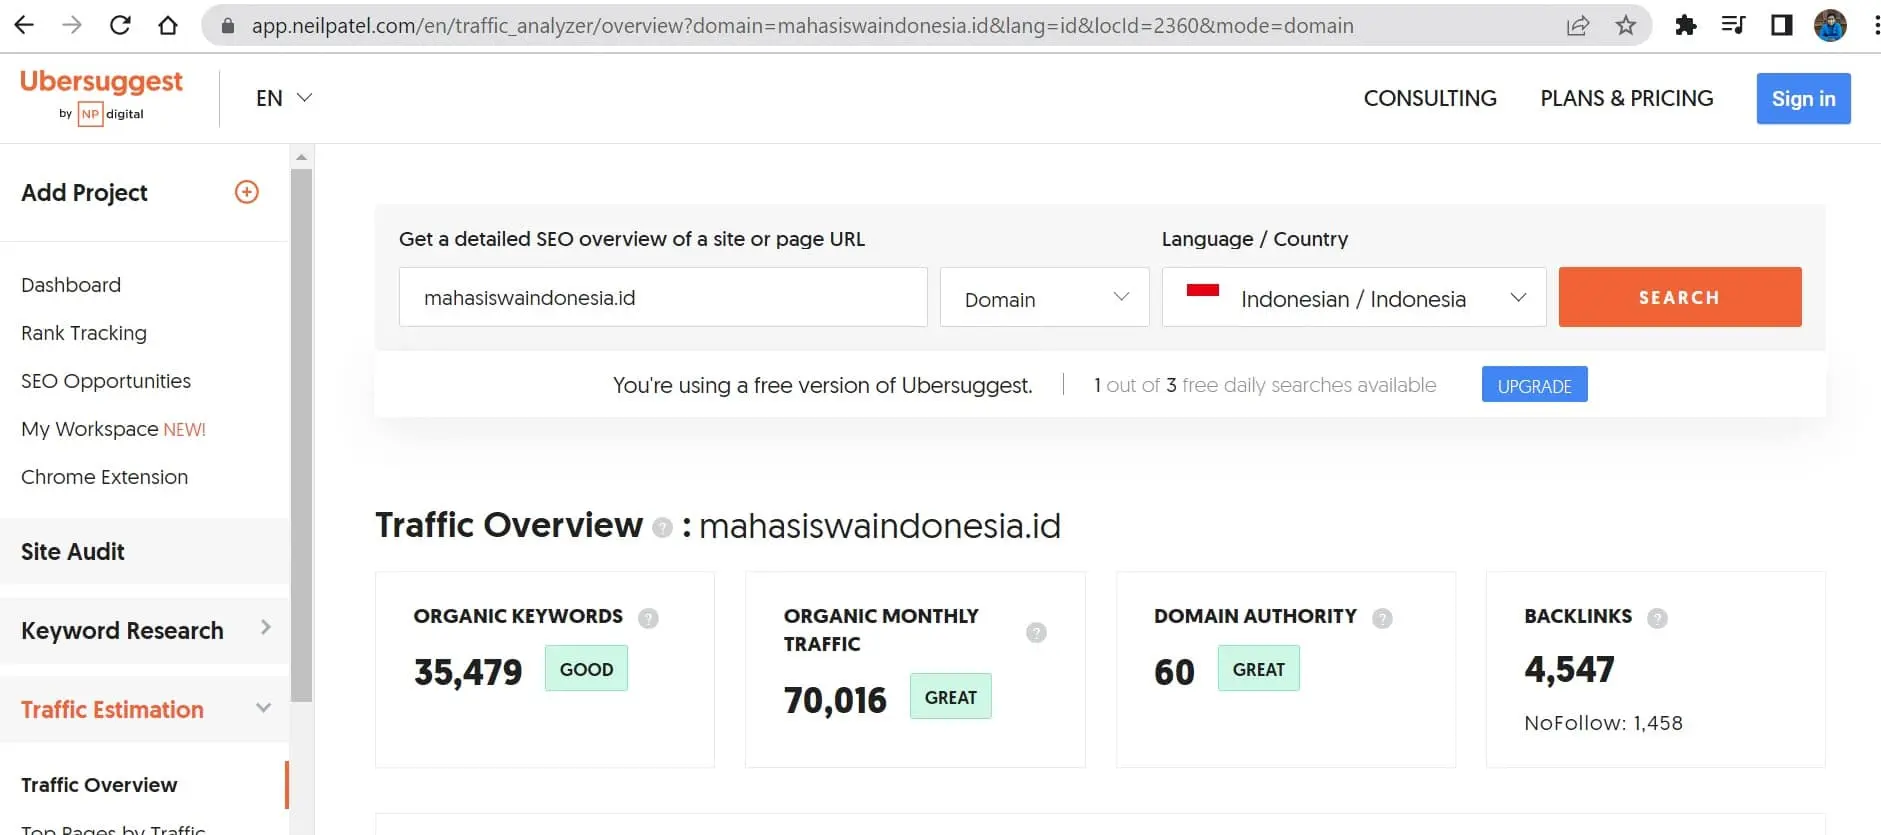The height and width of the screenshot is (835, 1881).
Task: Click the GREAT badge for monthly traffic
Action: tap(950, 697)
